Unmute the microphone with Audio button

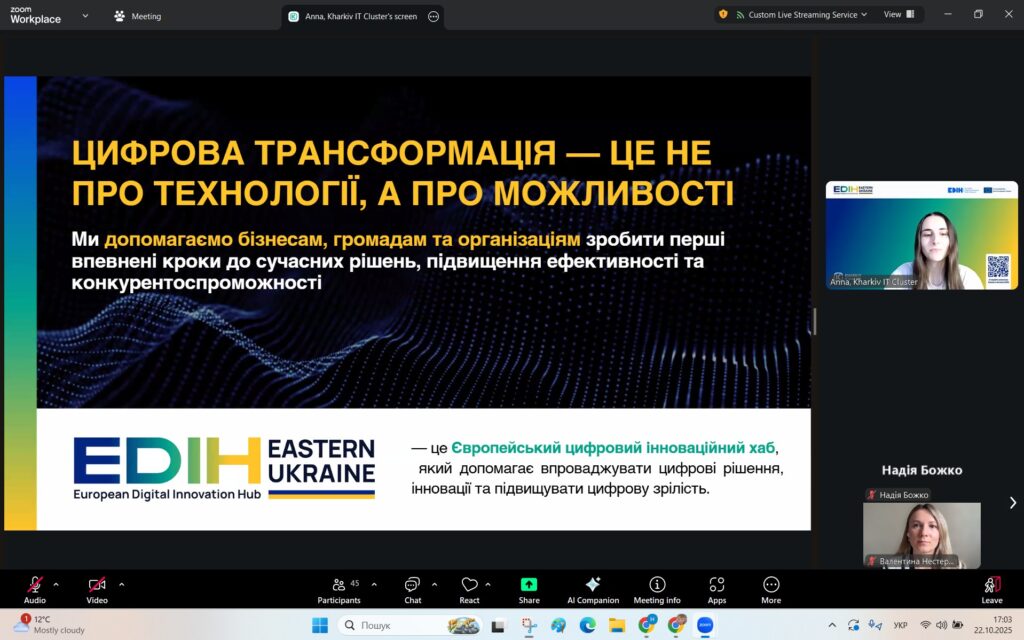[35, 589]
